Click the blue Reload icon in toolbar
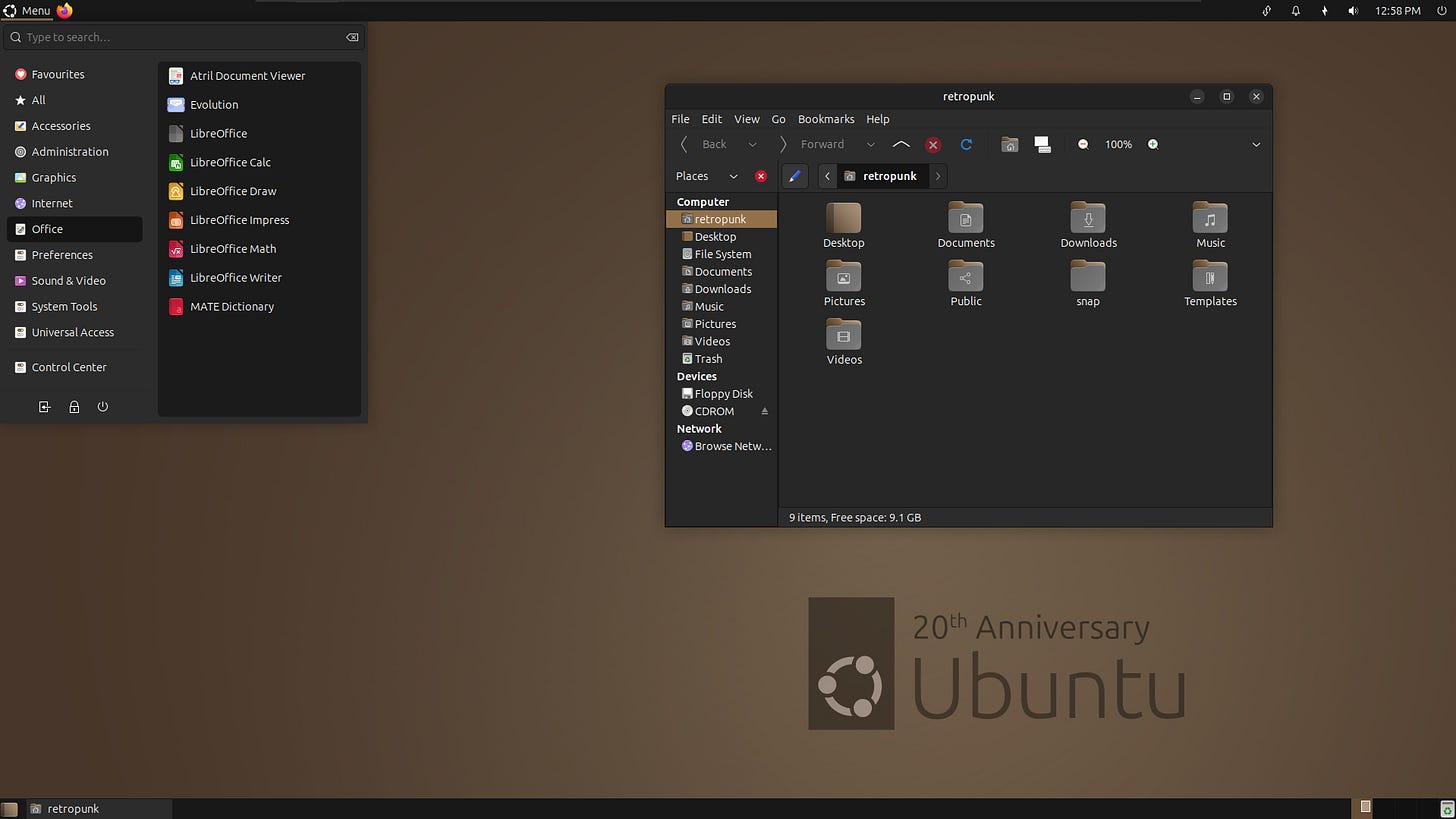 point(966,145)
